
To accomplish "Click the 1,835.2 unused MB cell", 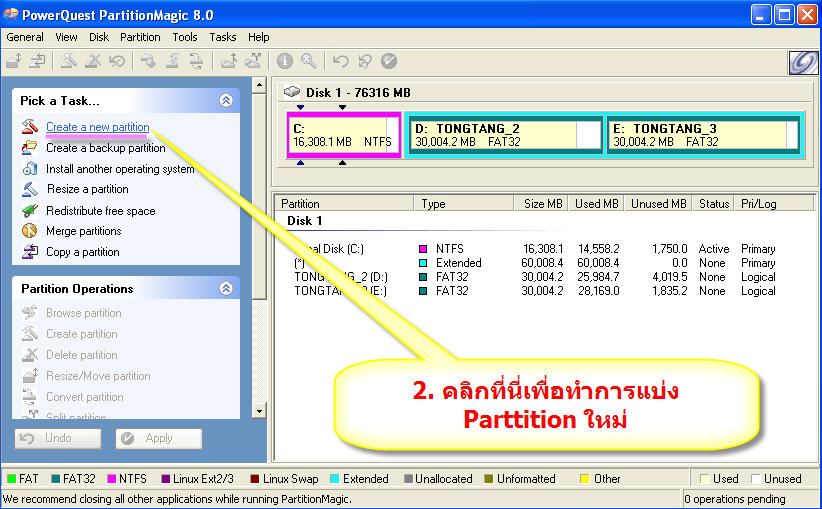I will pos(669,291).
